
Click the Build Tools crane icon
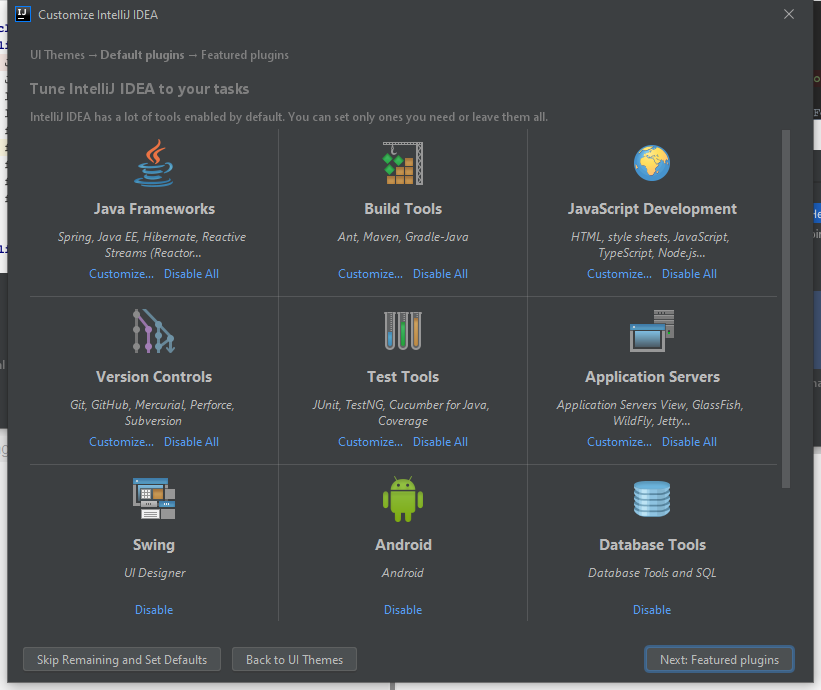(x=403, y=163)
